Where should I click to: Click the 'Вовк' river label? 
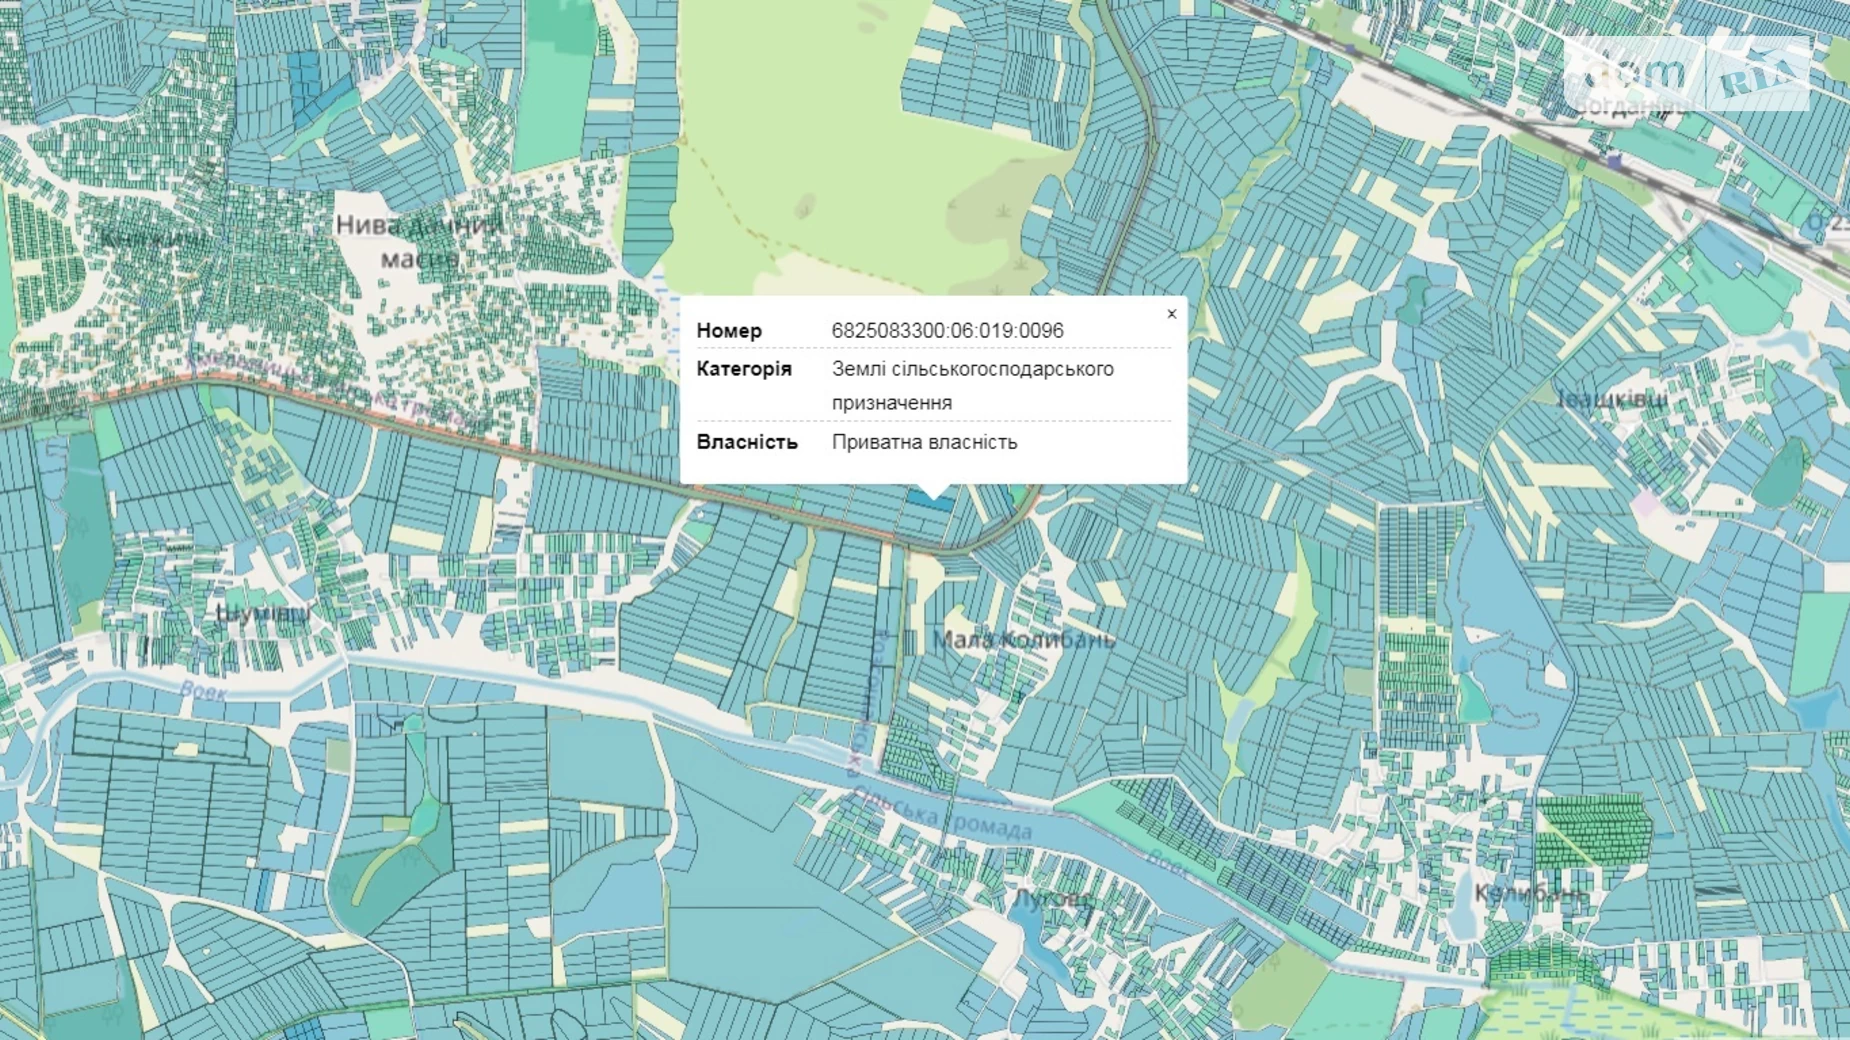(203, 690)
